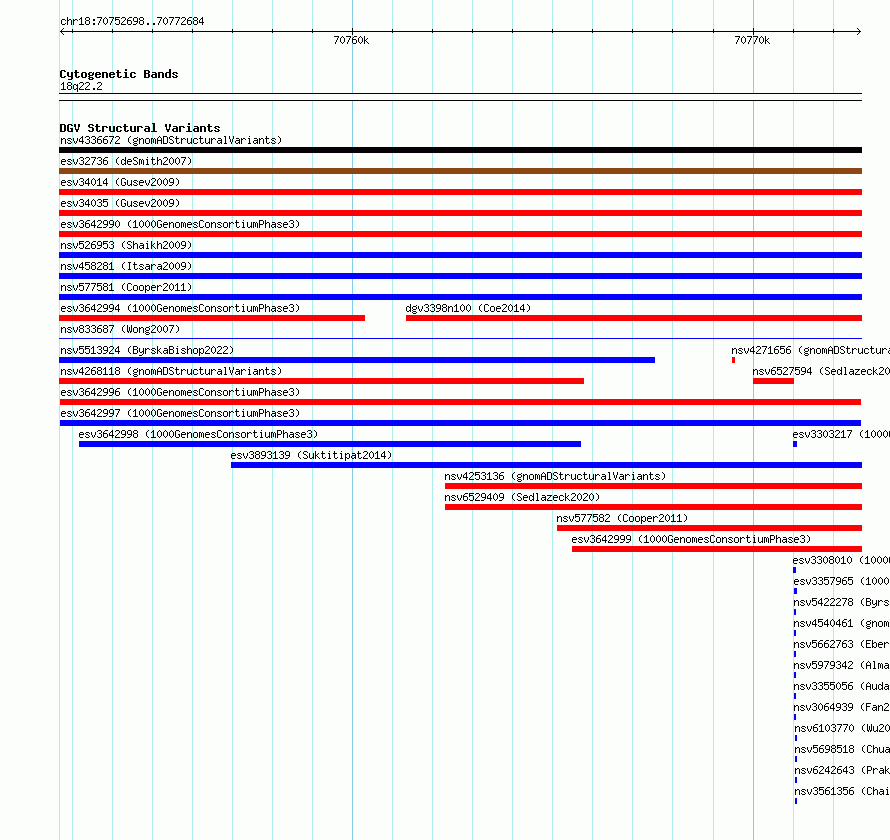This screenshot has height=840, width=890.
Task: Click the red esv3642999 variant bar
Action: tap(717, 549)
